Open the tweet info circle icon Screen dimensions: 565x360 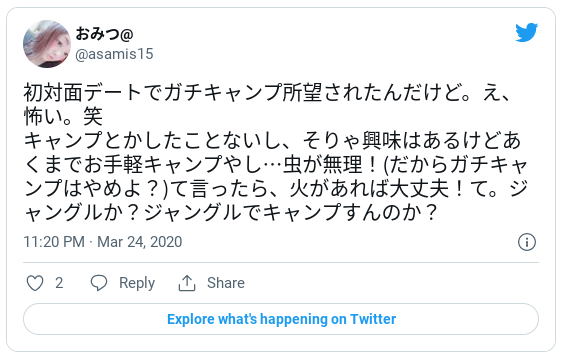tap(527, 242)
